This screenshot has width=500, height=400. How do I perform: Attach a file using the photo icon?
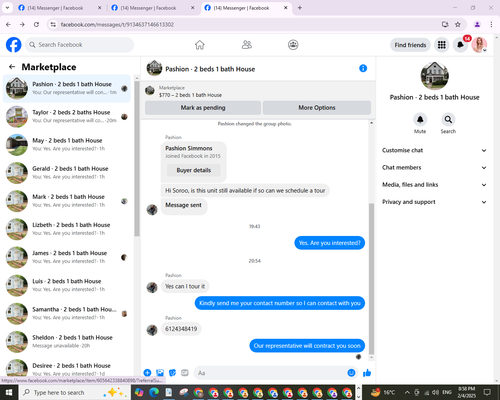coord(160,373)
